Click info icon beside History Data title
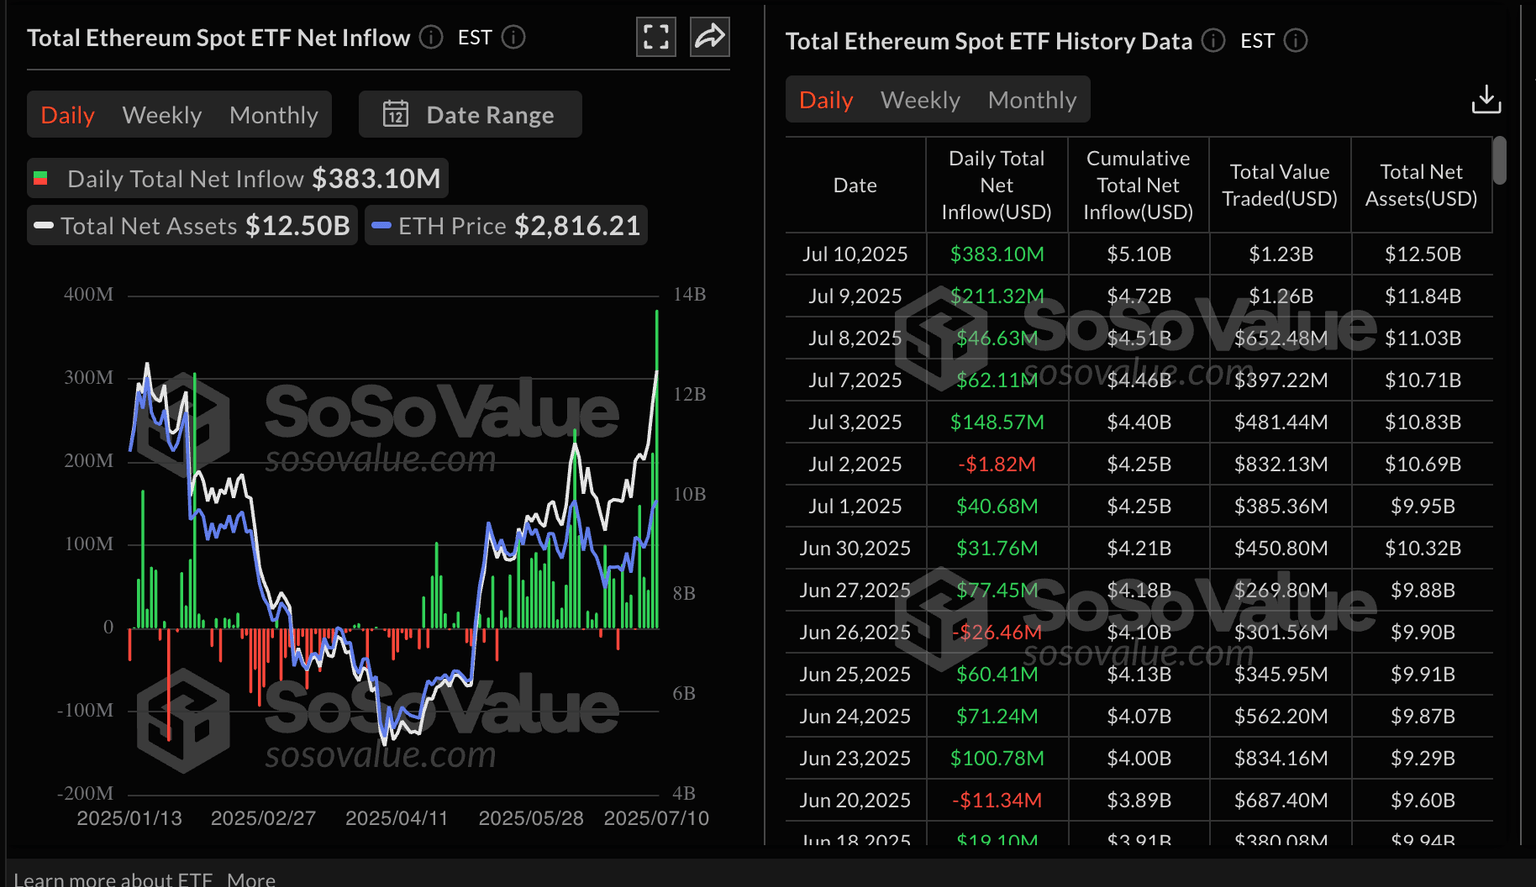Screen dimensions: 1536x887 coord(1213,41)
